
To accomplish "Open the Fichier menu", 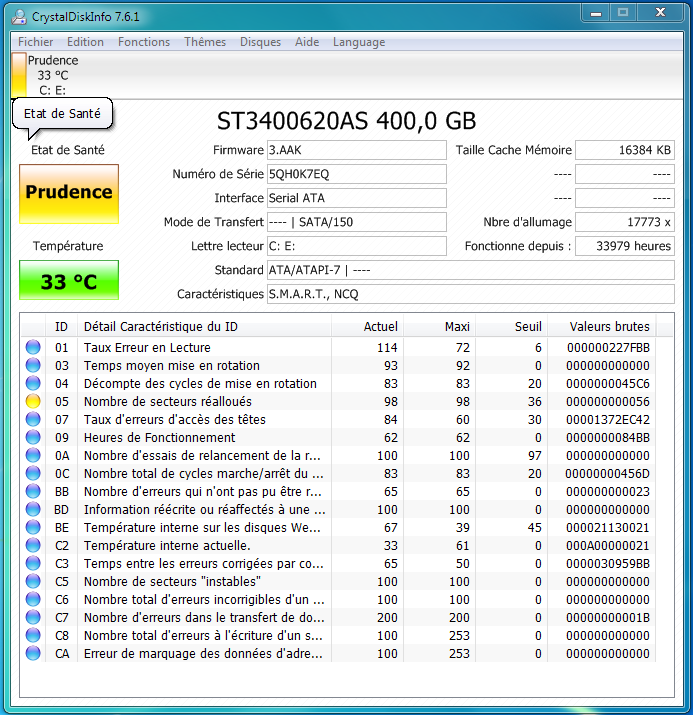I will coord(36,42).
